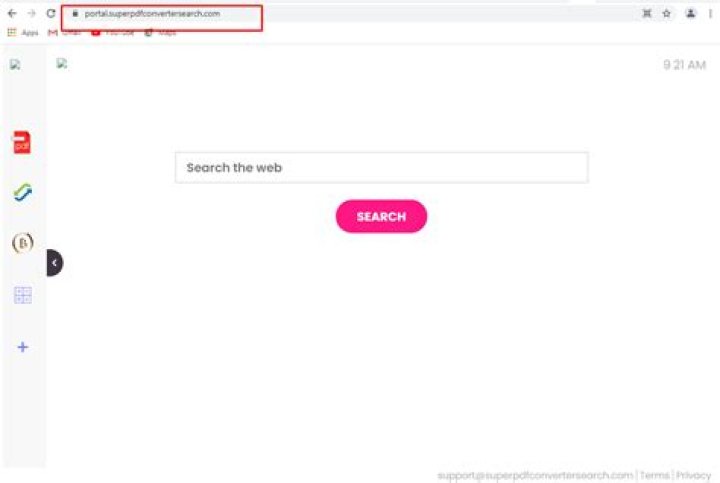Add a new shortcut with plus icon
The image size is (720, 483).
click(22, 347)
